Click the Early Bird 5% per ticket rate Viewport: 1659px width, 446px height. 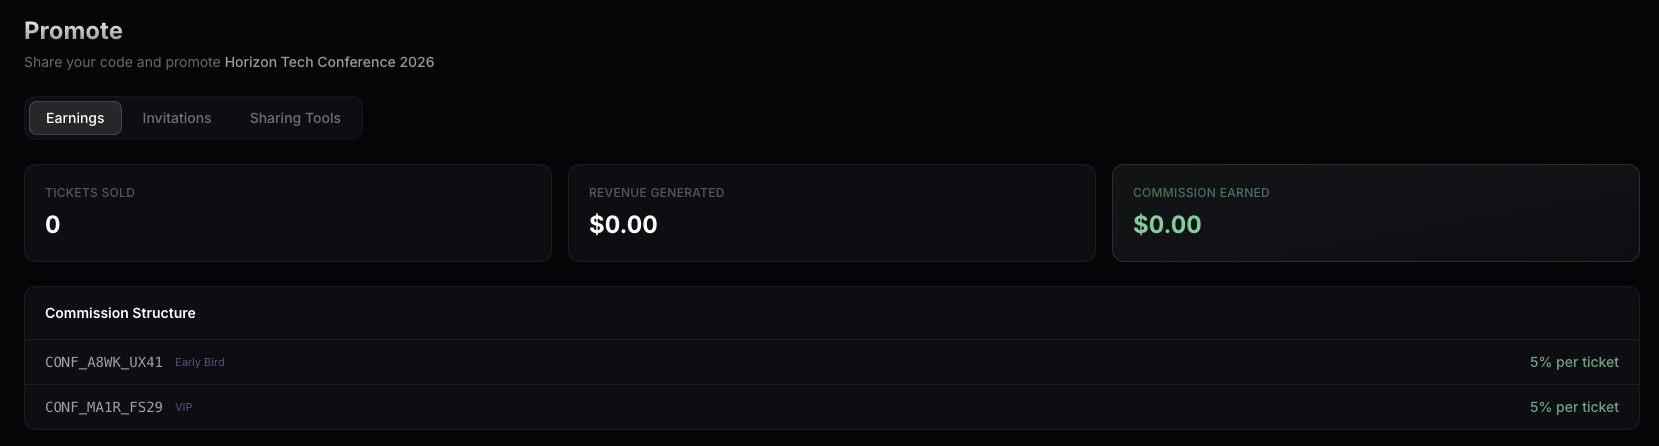(x=1574, y=362)
